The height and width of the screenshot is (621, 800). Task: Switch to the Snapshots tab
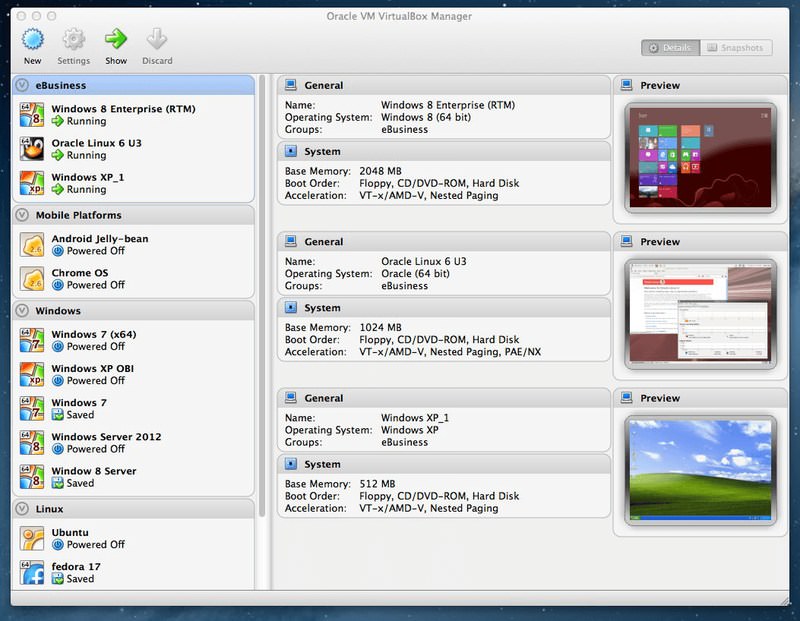[735, 46]
